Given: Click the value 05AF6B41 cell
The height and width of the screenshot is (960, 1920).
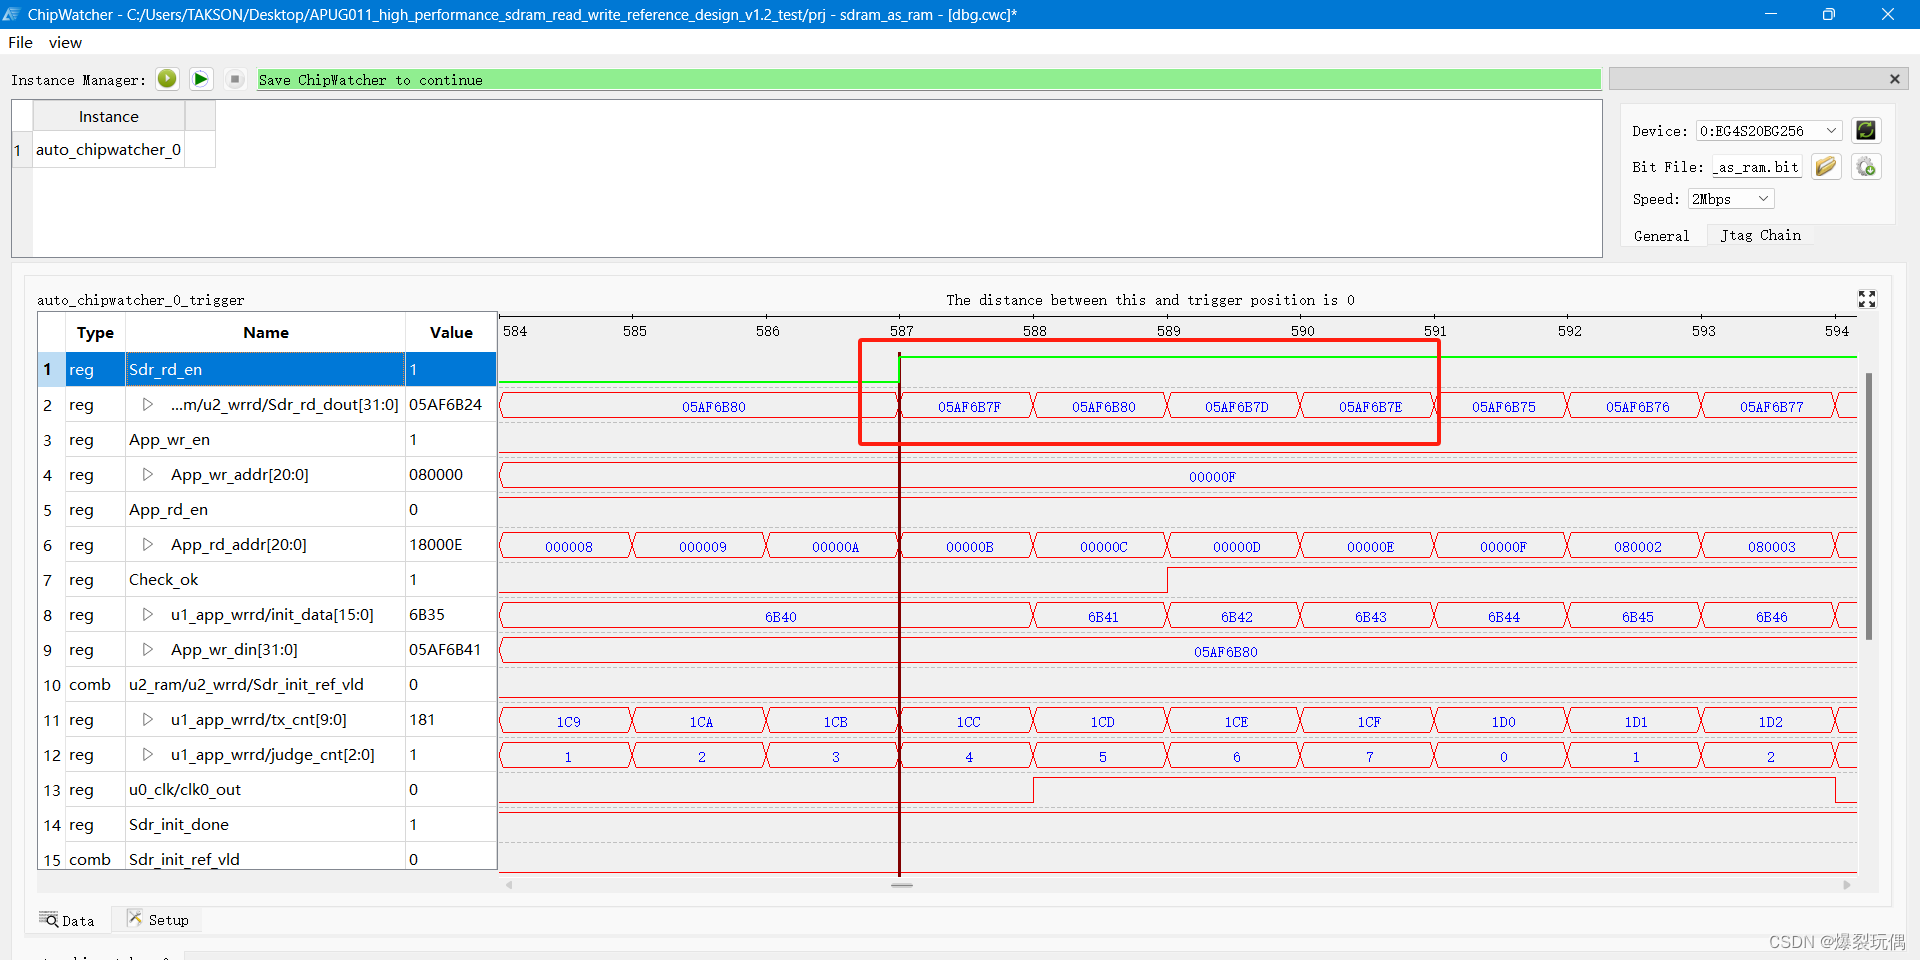Looking at the screenshot, I should [x=451, y=650].
